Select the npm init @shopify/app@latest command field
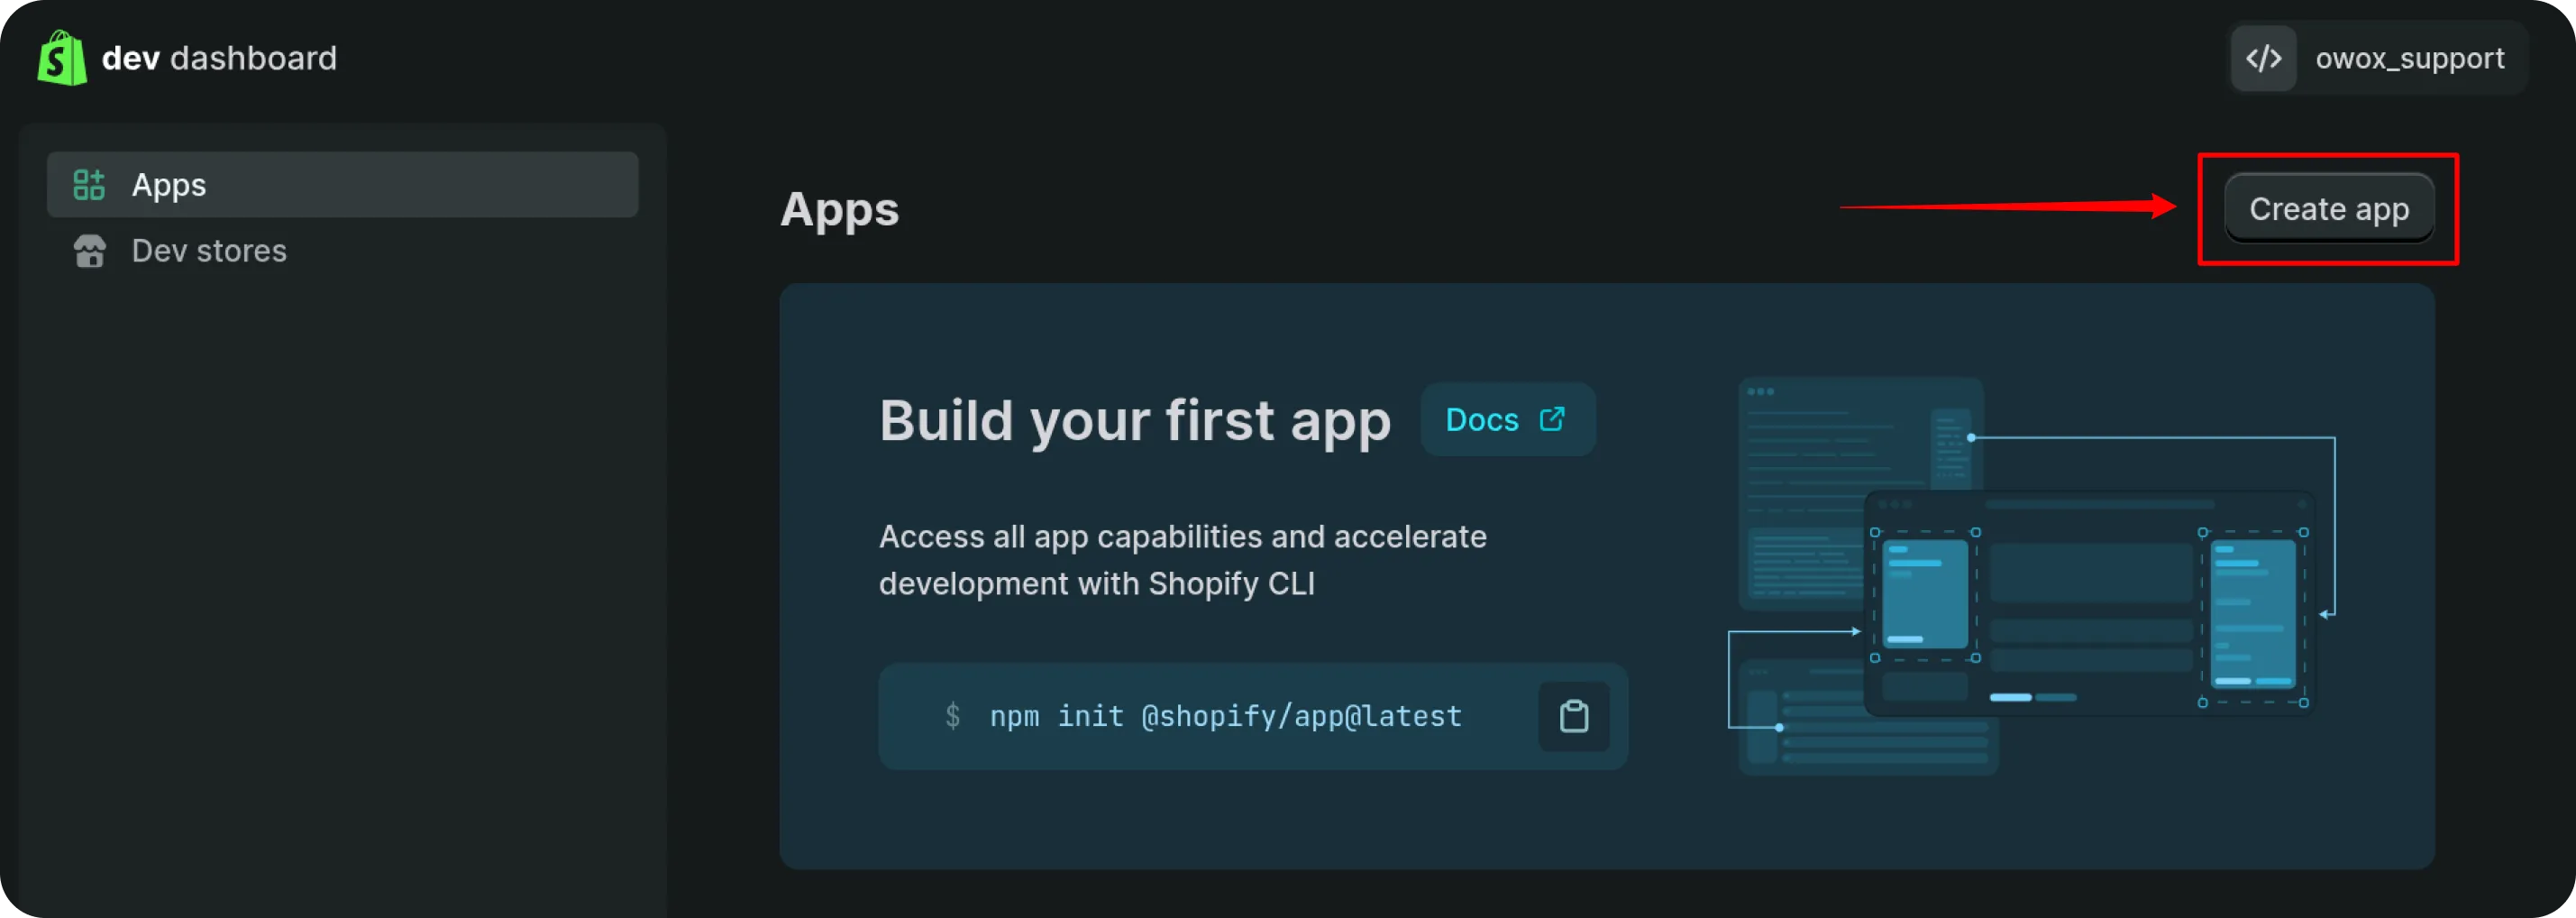This screenshot has height=918, width=2576. pyautogui.click(x=1225, y=716)
